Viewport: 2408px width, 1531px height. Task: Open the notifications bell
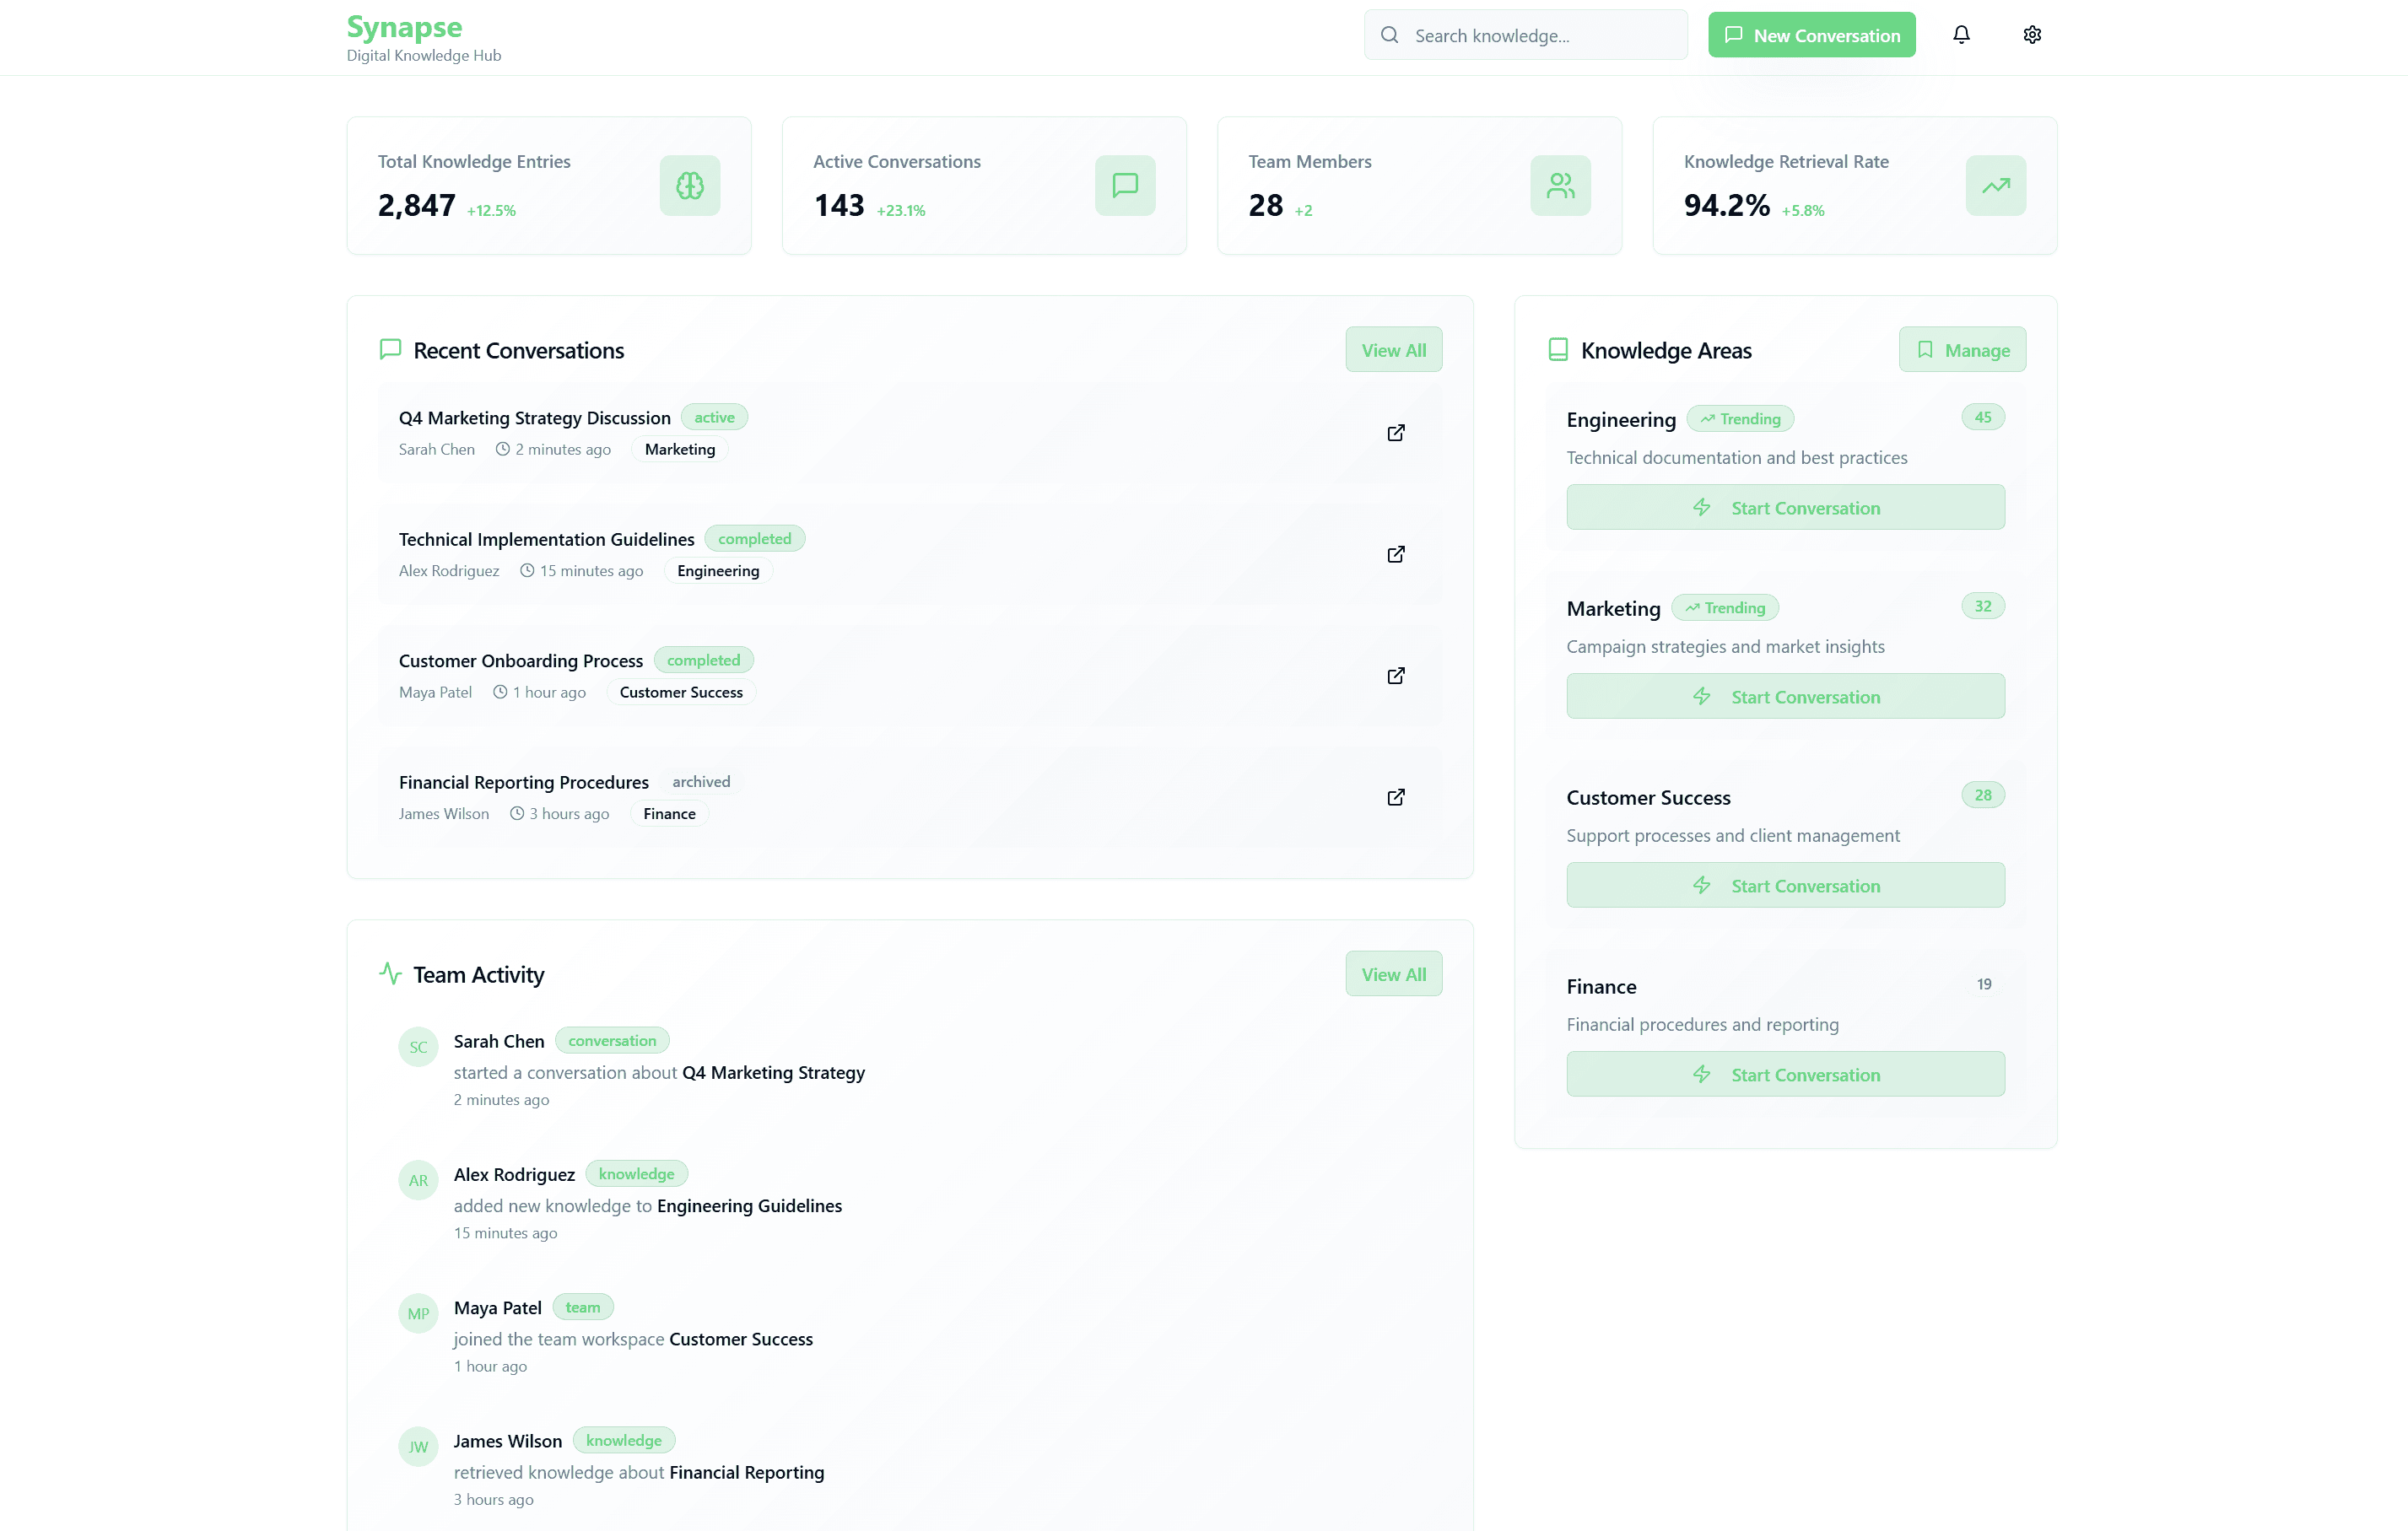1962,34
